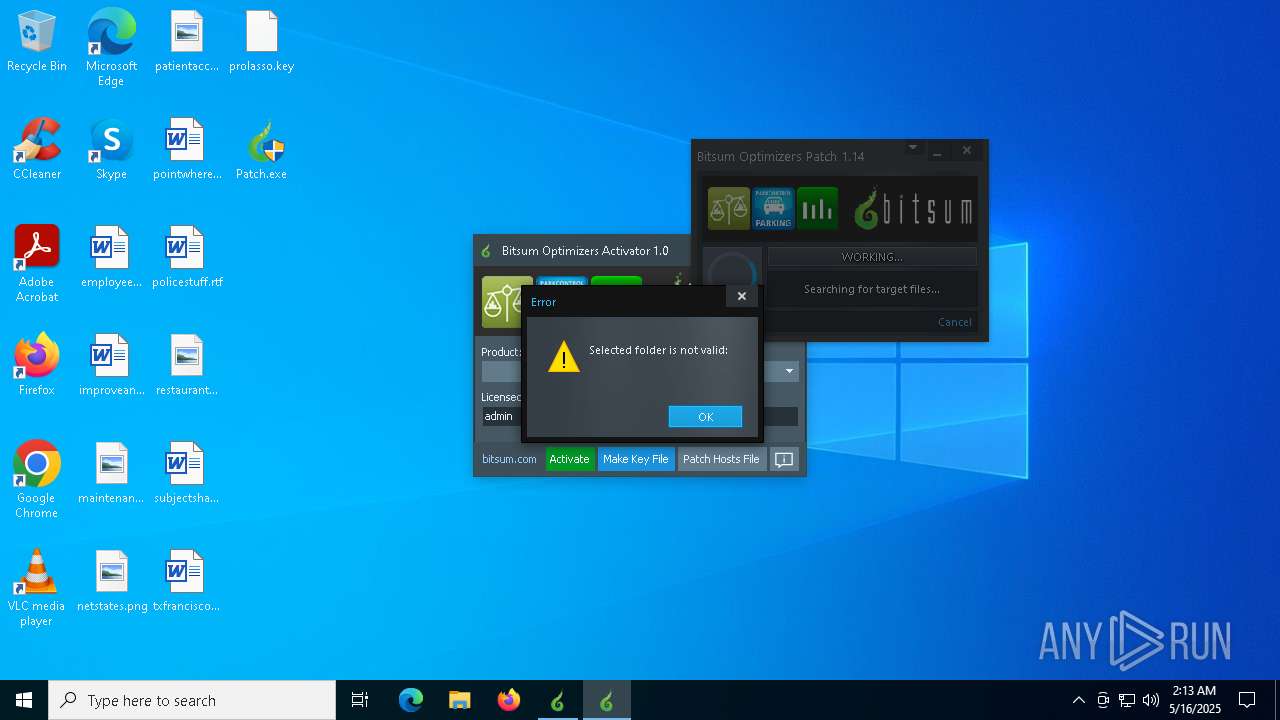
Task: Open Adobe Acrobat desktop shortcut
Action: (x=37, y=263)
